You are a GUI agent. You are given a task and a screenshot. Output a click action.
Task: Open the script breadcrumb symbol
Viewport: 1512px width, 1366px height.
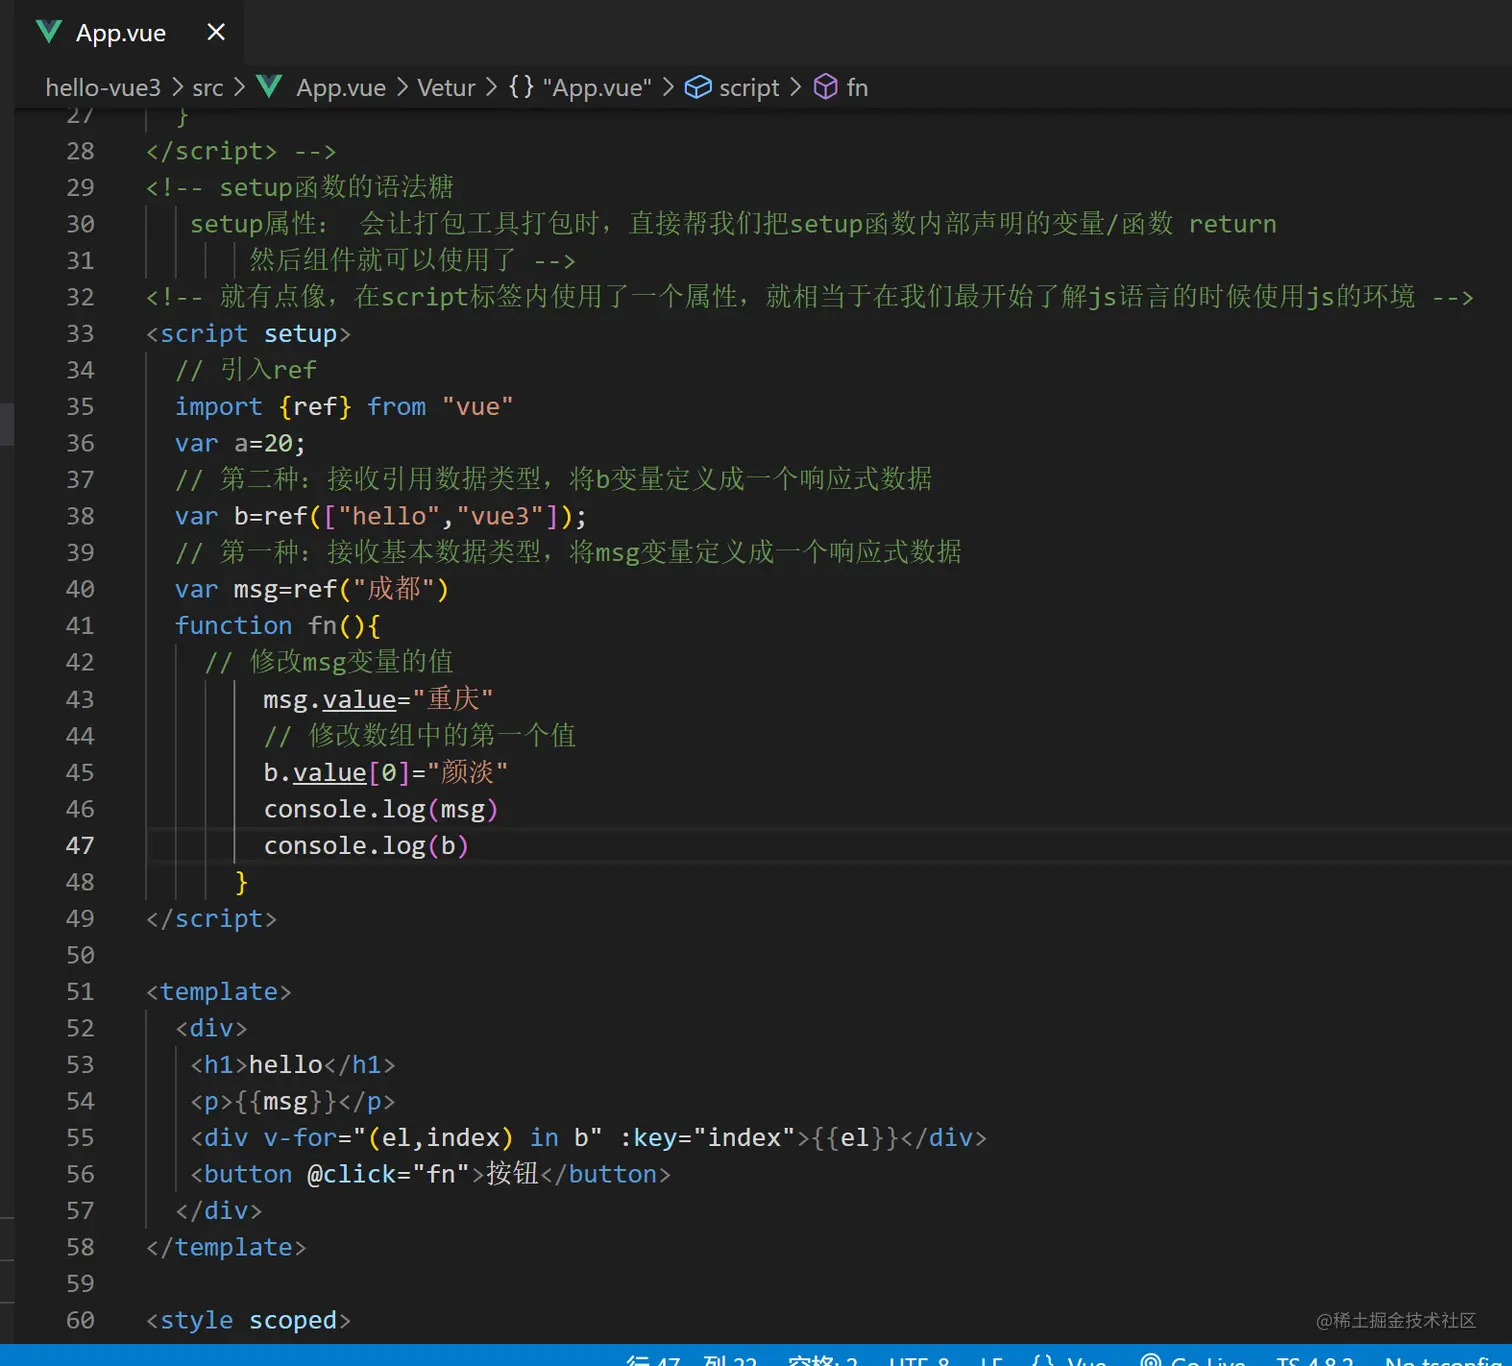tap(749, 88)
